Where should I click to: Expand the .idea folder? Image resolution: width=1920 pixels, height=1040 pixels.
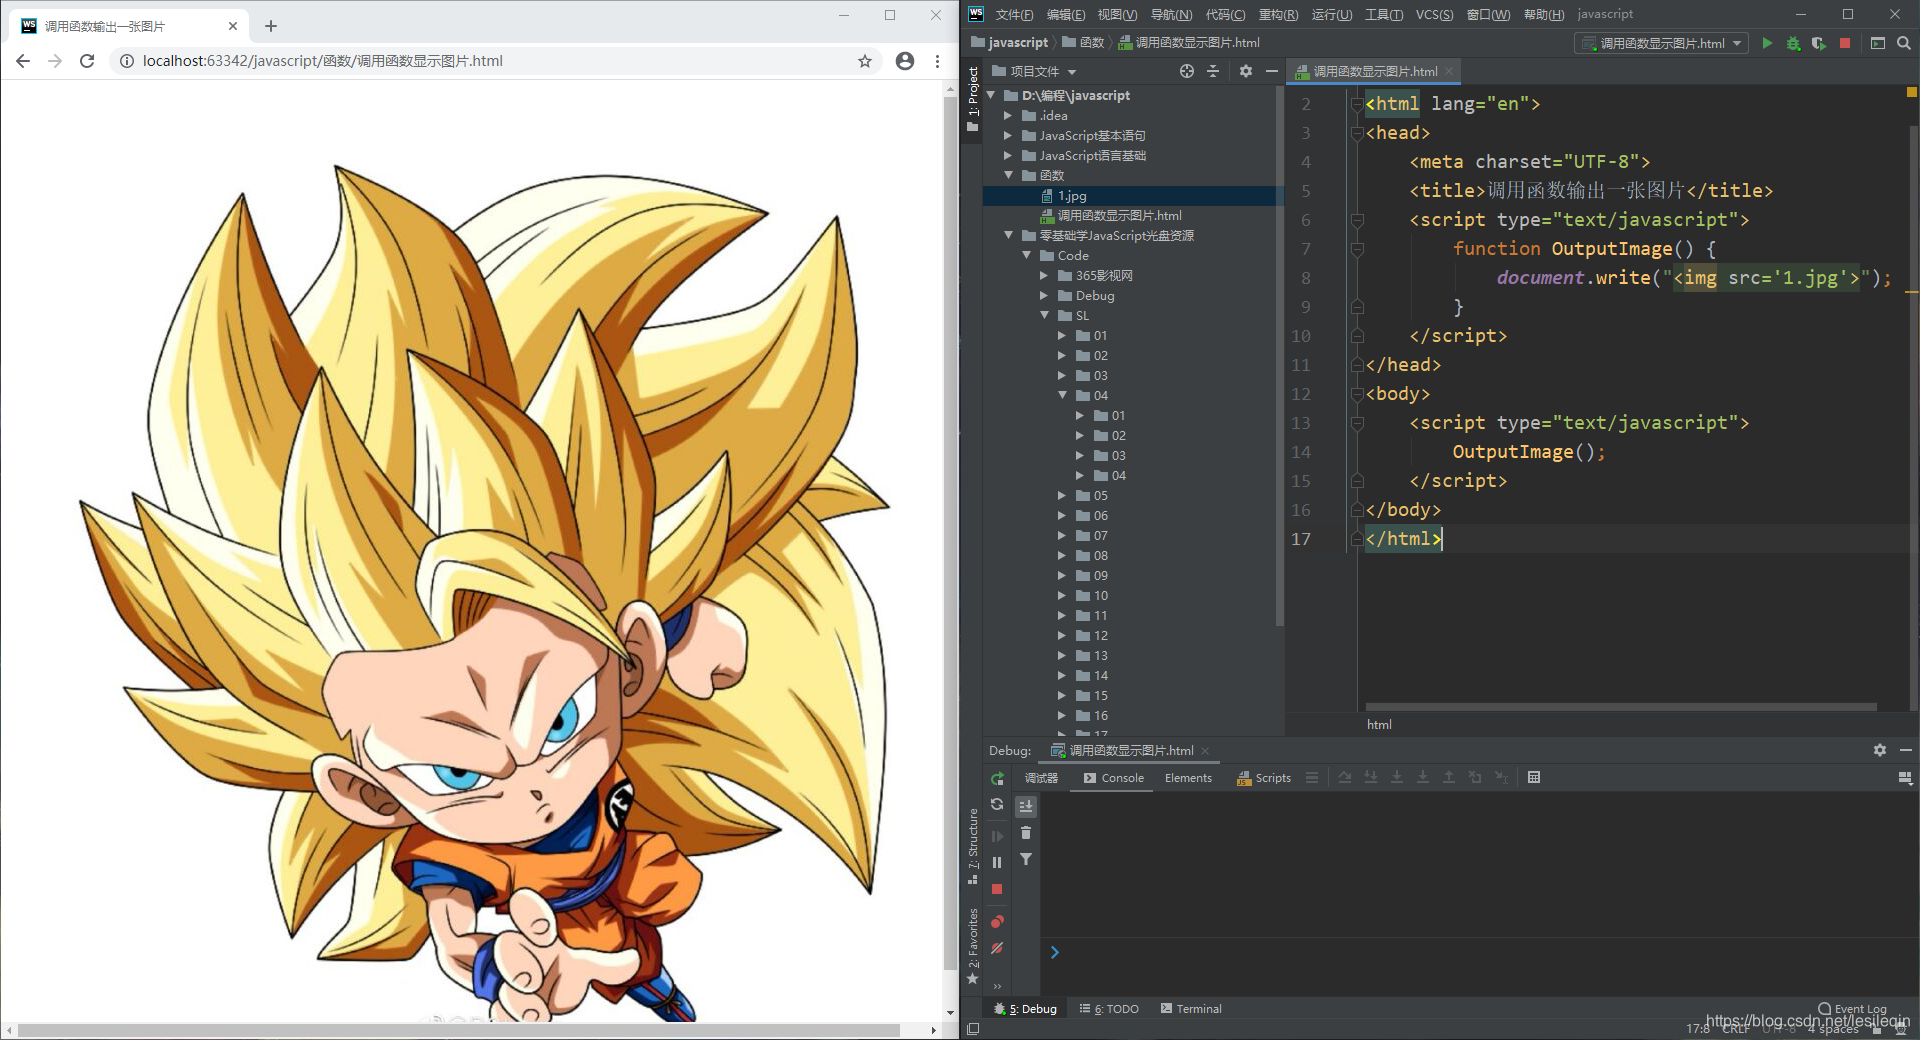(1009, 115)
